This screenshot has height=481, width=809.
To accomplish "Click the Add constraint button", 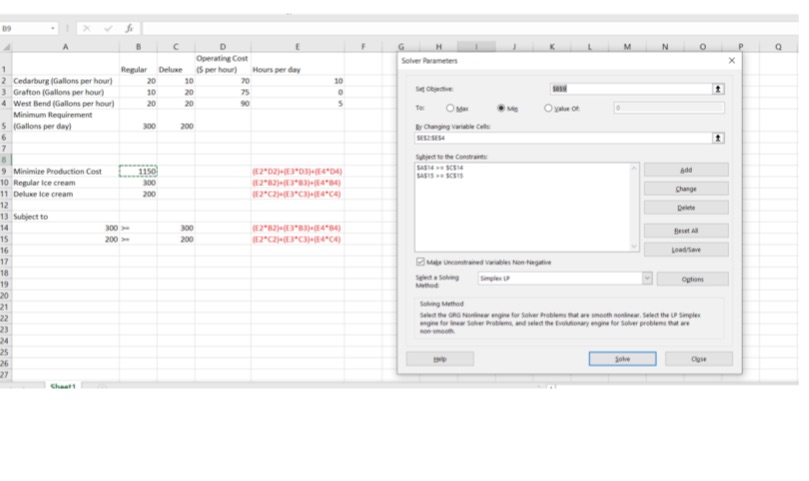I will pyautogui.click(x=686, y=170).
